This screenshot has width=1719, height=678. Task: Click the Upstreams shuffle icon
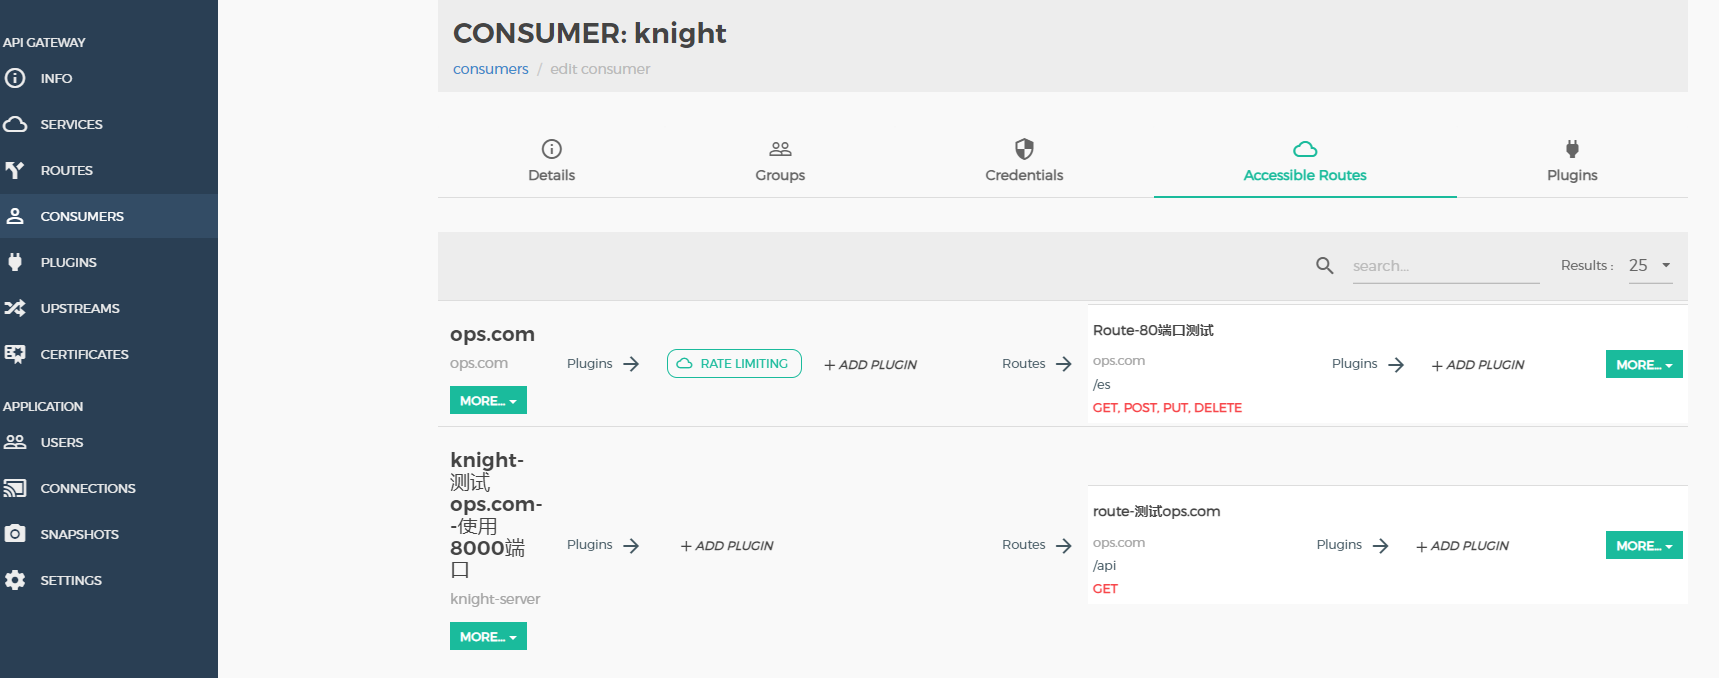click(x=15, y=308)
